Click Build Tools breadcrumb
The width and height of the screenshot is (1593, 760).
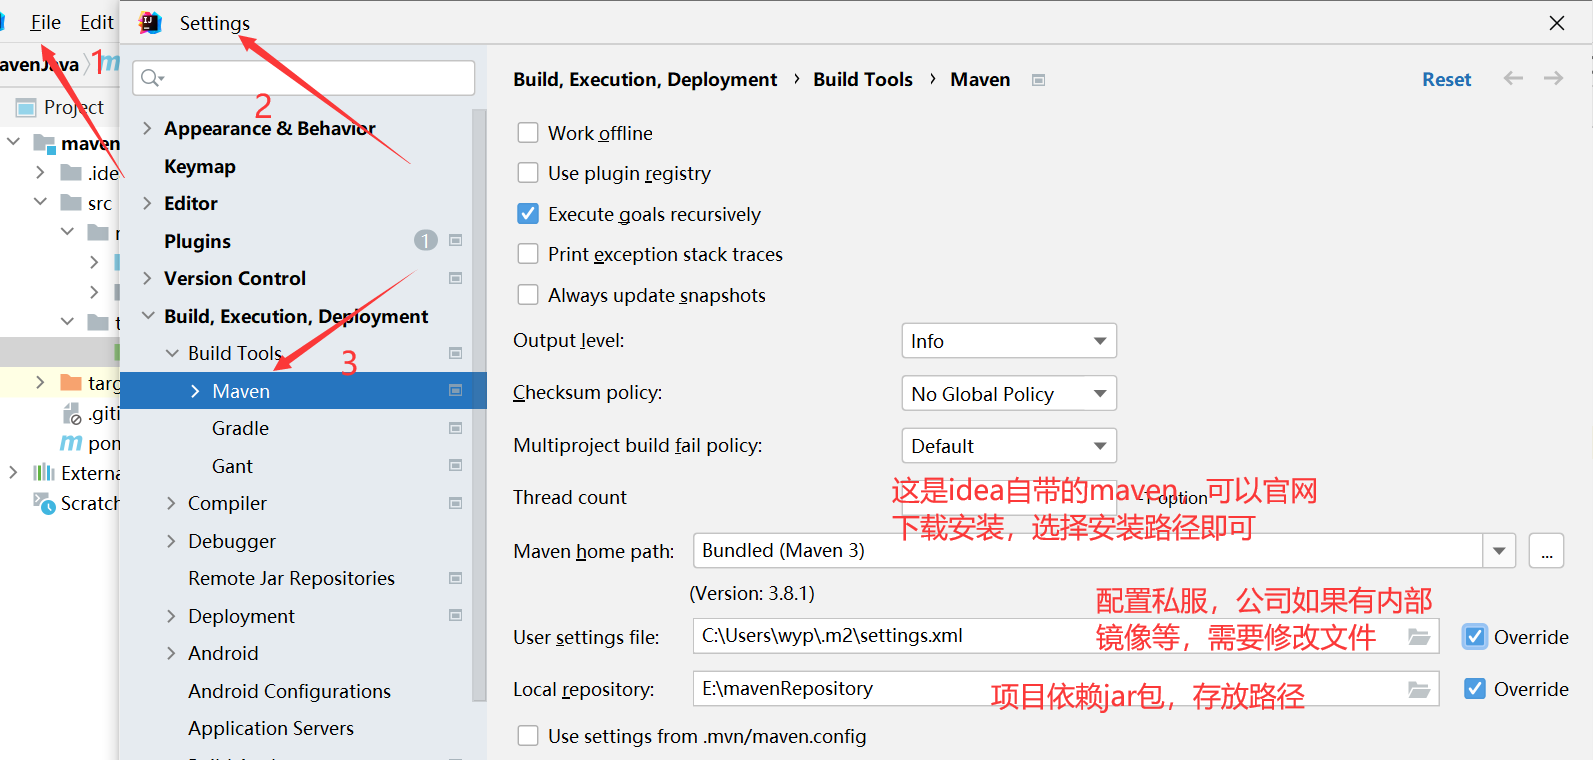point(863,79)
